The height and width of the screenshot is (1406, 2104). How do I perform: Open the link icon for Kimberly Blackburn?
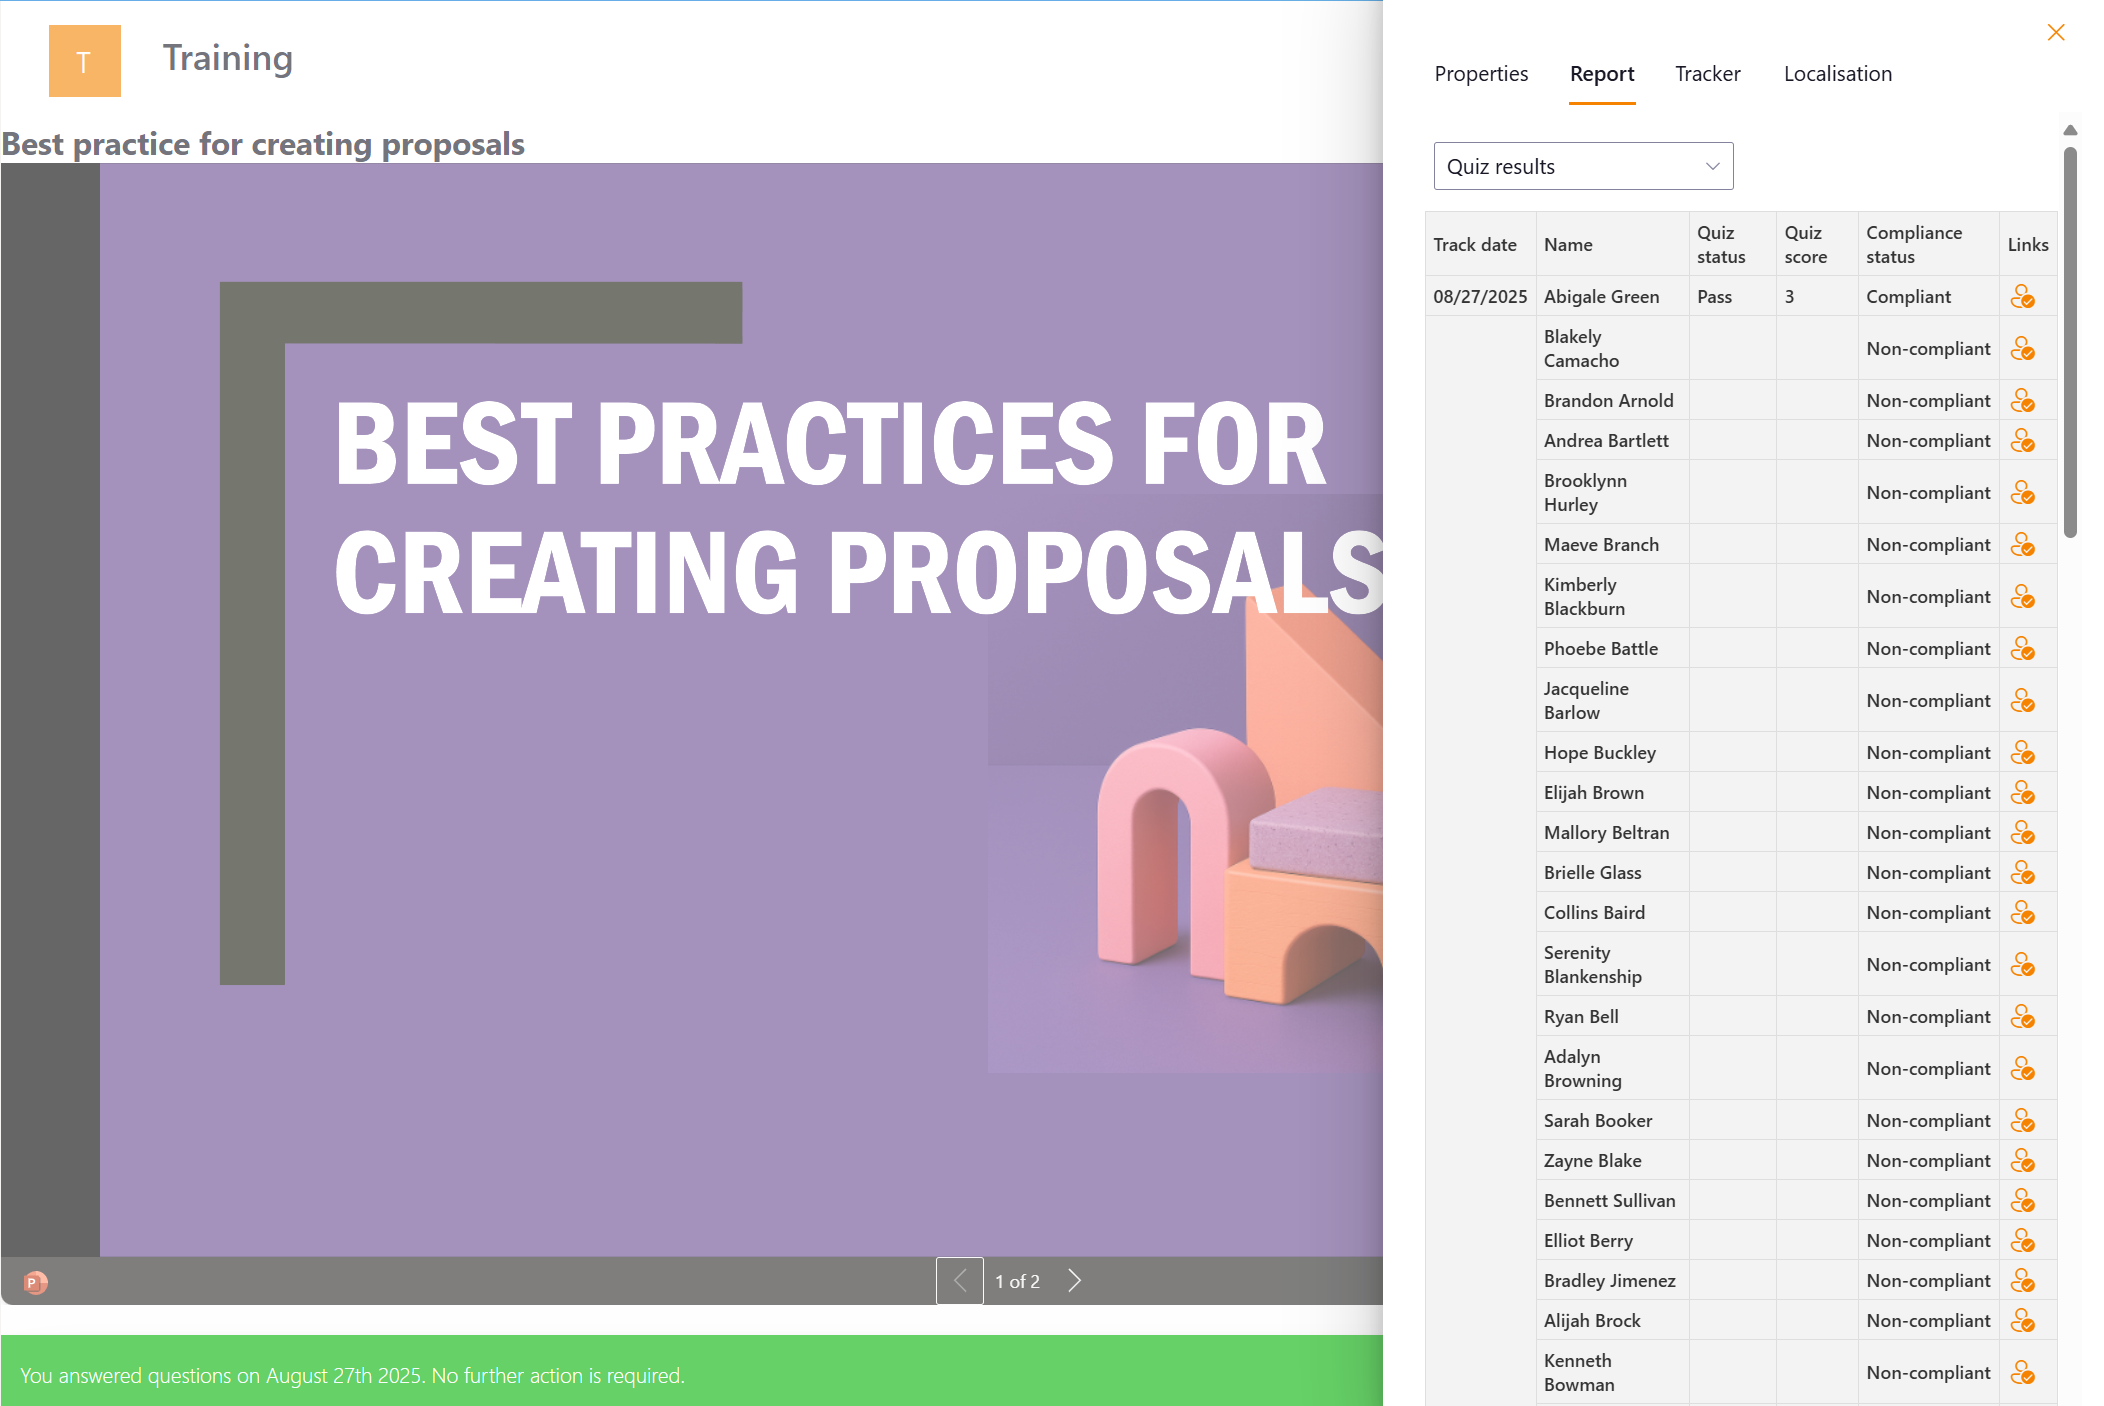point(2022,597)
